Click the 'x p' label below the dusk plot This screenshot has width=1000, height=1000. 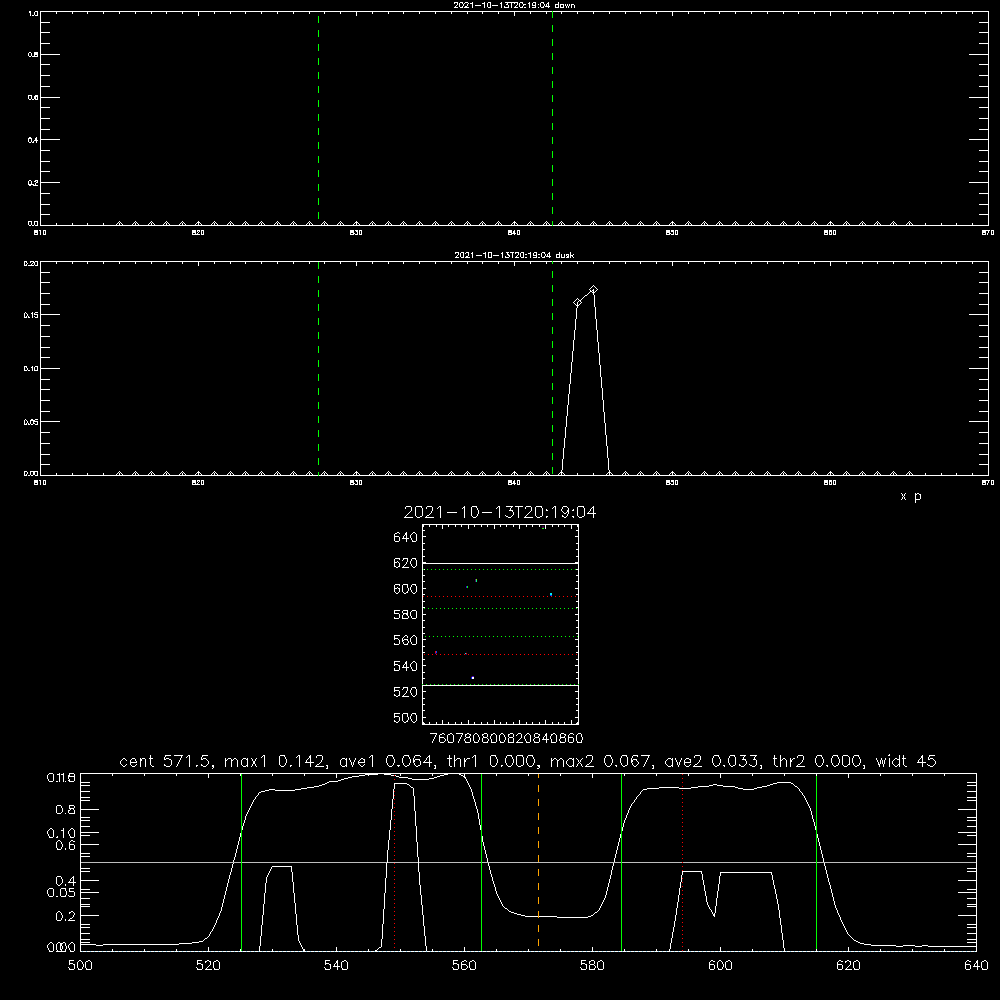(x=911, y=496)
